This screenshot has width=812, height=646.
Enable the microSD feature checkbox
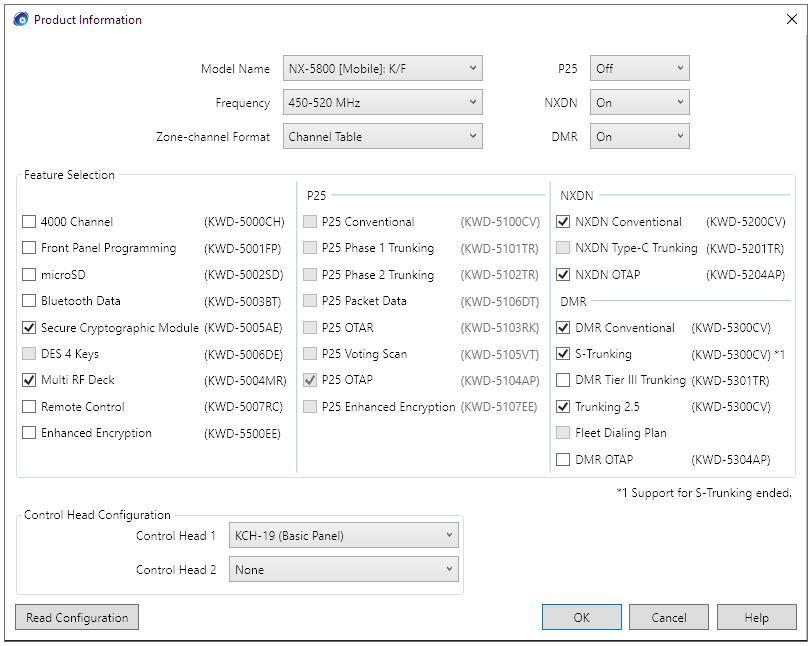click(x=29, y=275)
